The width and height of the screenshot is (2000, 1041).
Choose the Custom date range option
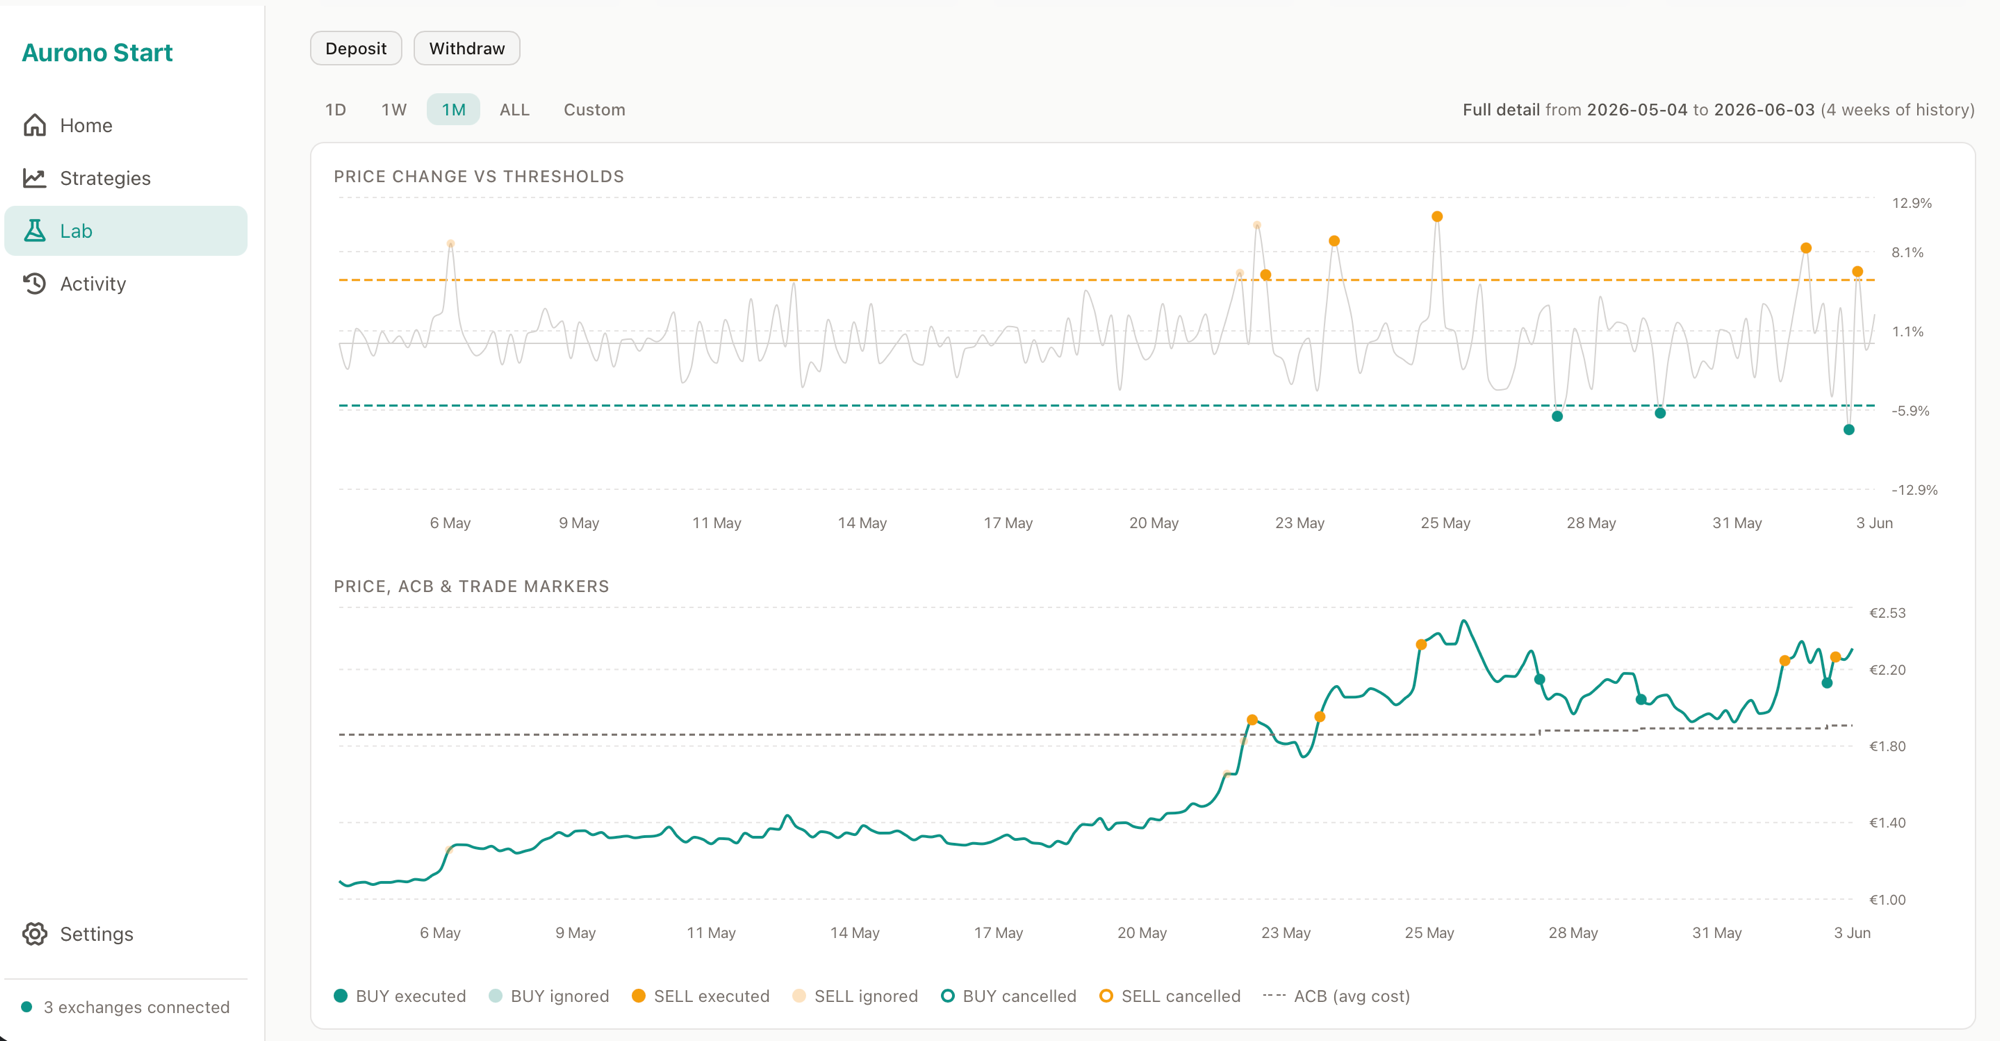pyautogui.click(x=594, y=110)
